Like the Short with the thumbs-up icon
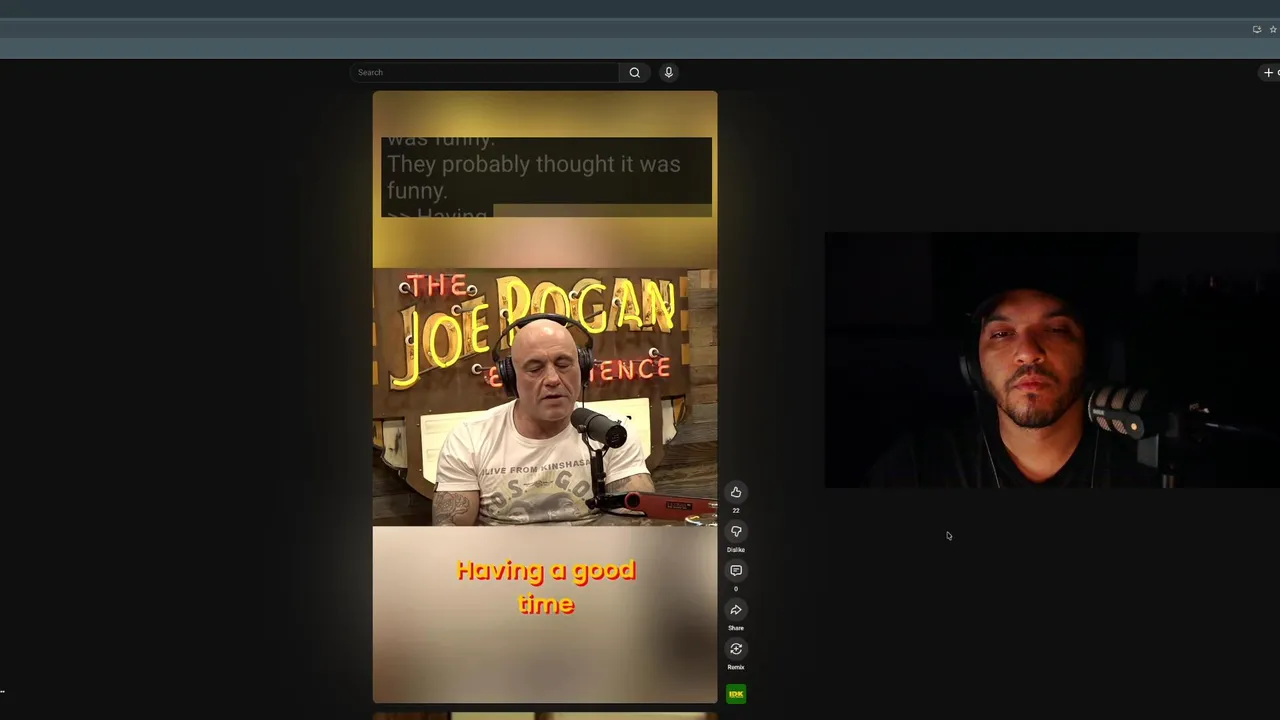1280x720 pixels. [736, 492]
